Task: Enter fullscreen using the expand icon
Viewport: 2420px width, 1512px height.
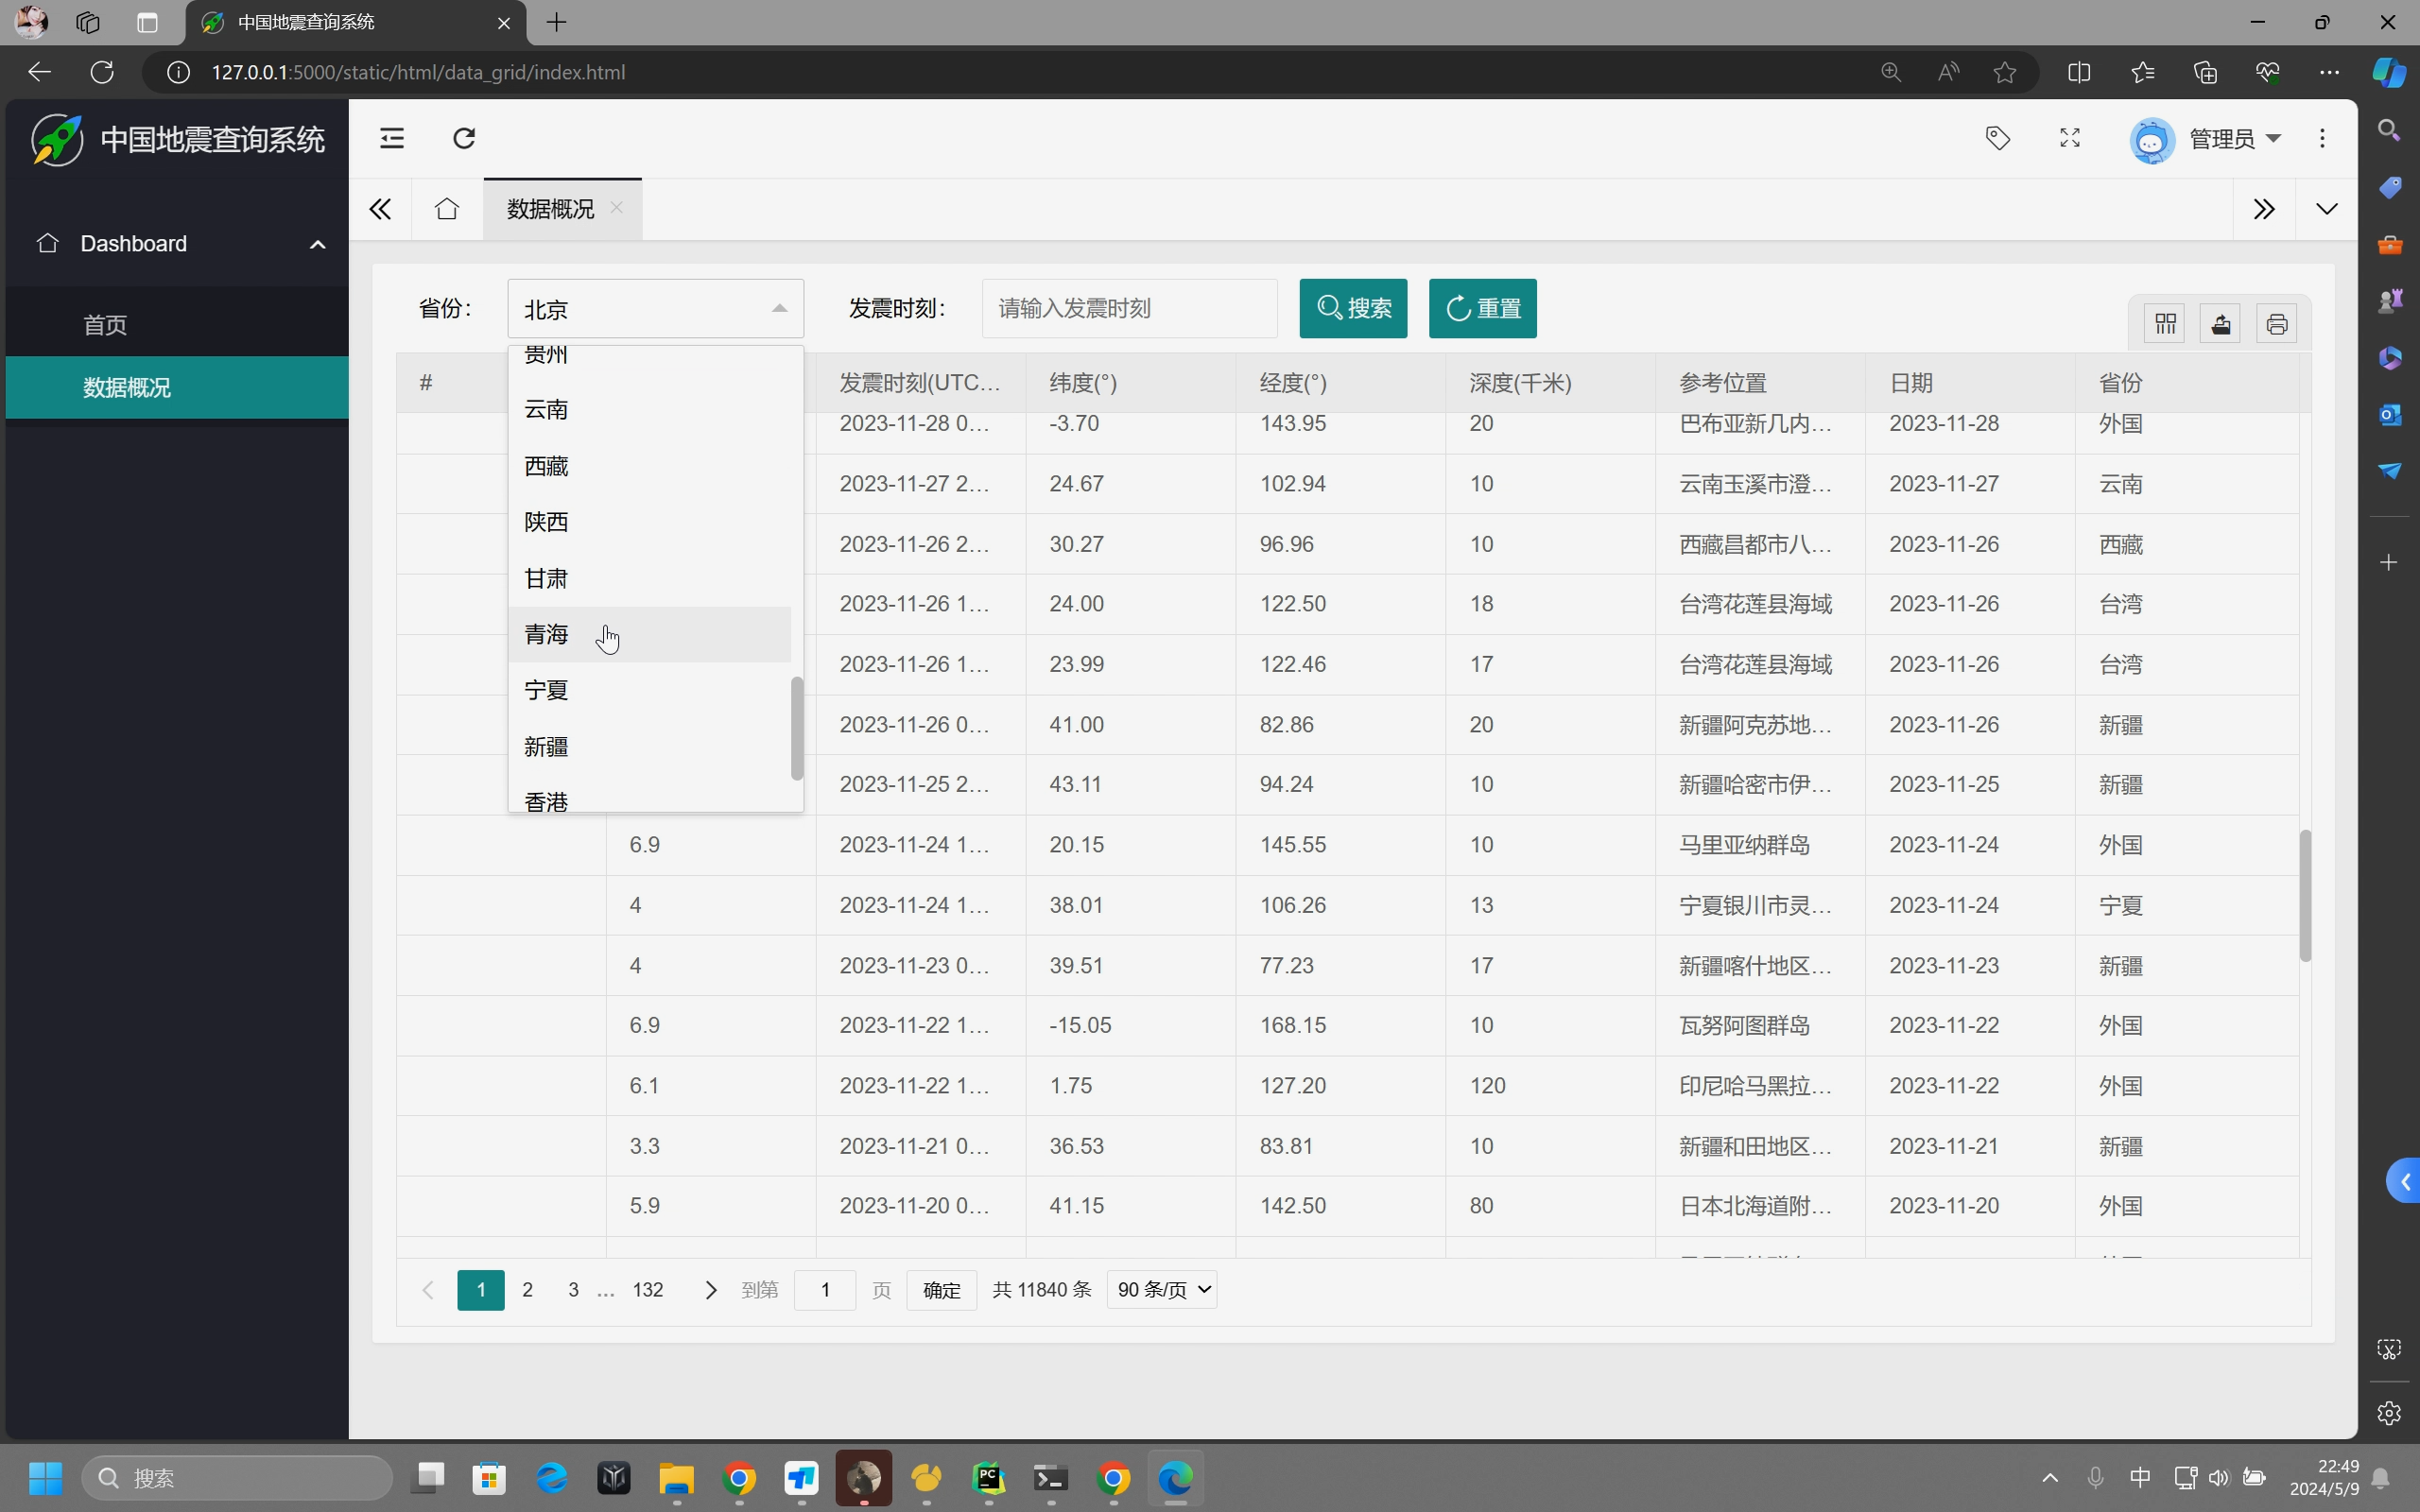Action: pos(2069,138)
